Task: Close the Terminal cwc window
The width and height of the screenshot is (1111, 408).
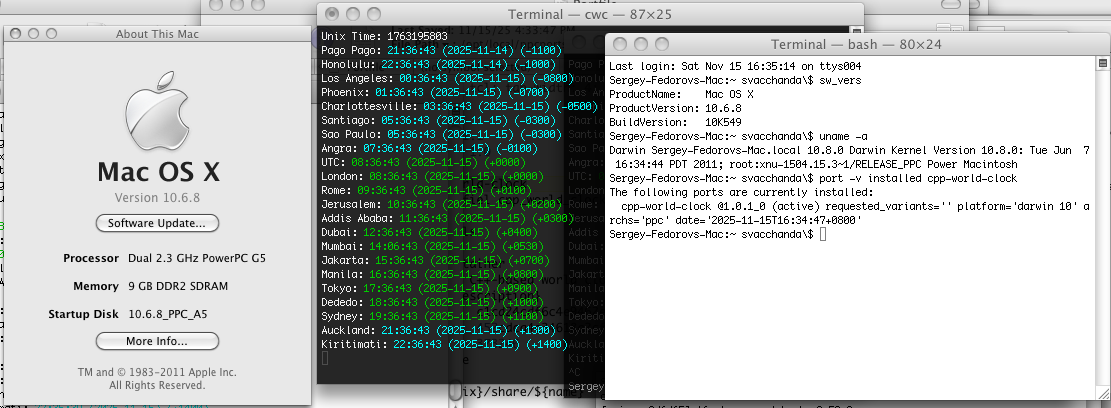Action: 331,14
